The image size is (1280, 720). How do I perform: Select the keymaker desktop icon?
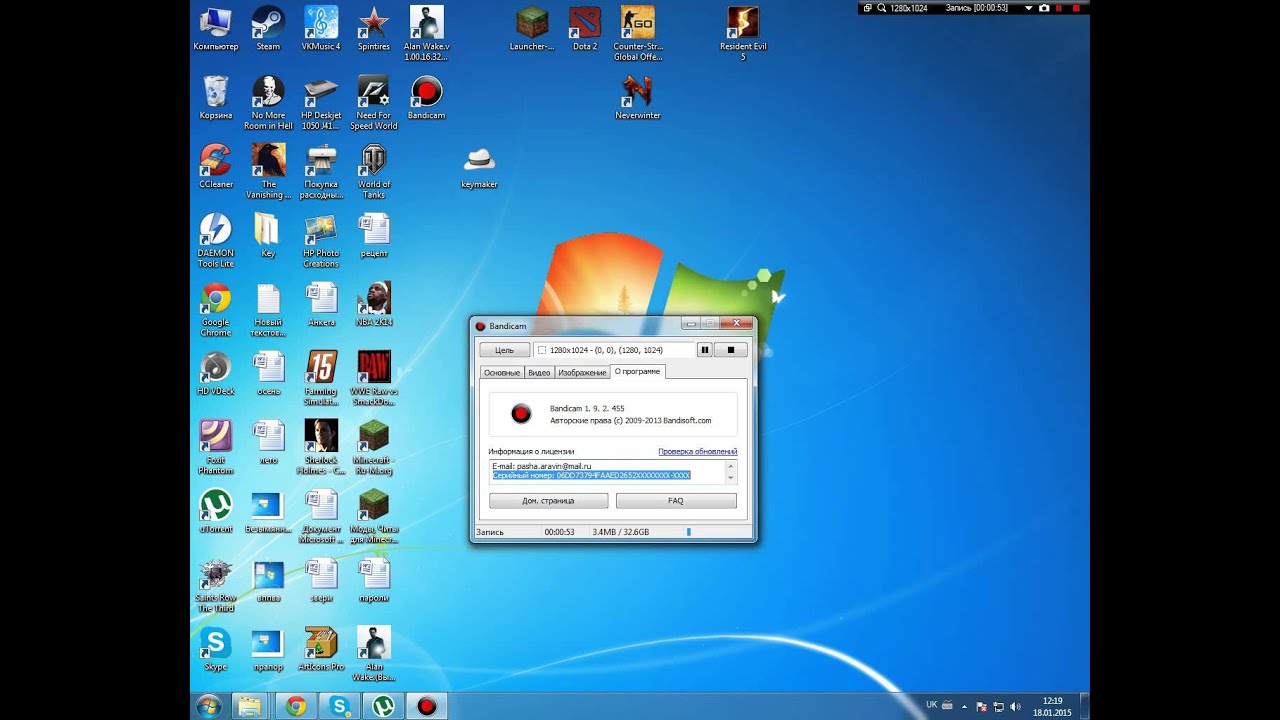[479, 167]
